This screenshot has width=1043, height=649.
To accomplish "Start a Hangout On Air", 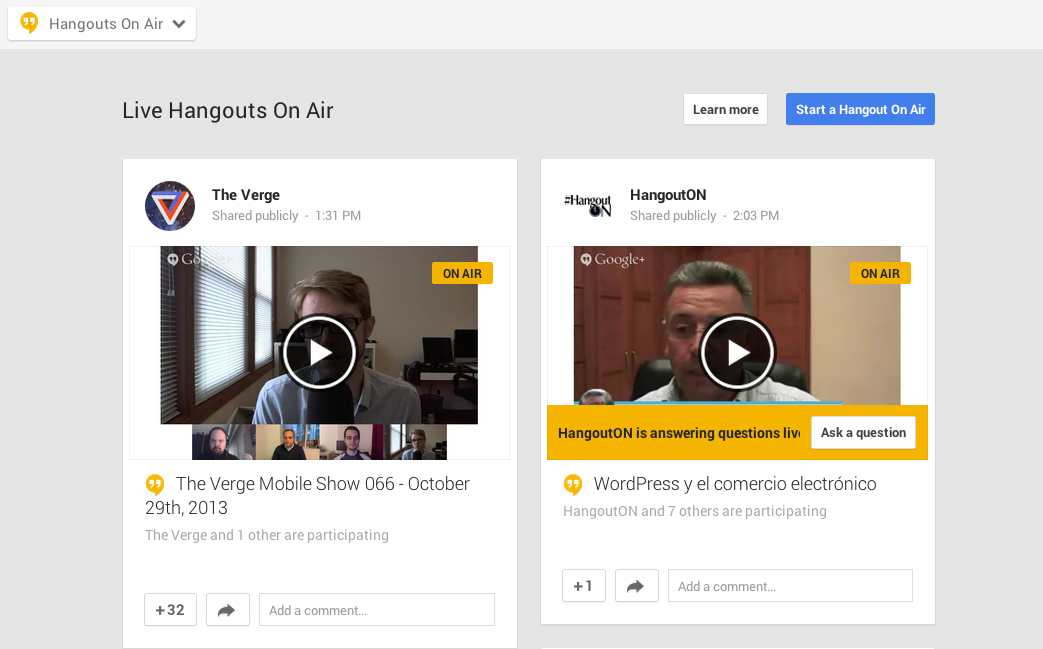I will tap(860, 109).
